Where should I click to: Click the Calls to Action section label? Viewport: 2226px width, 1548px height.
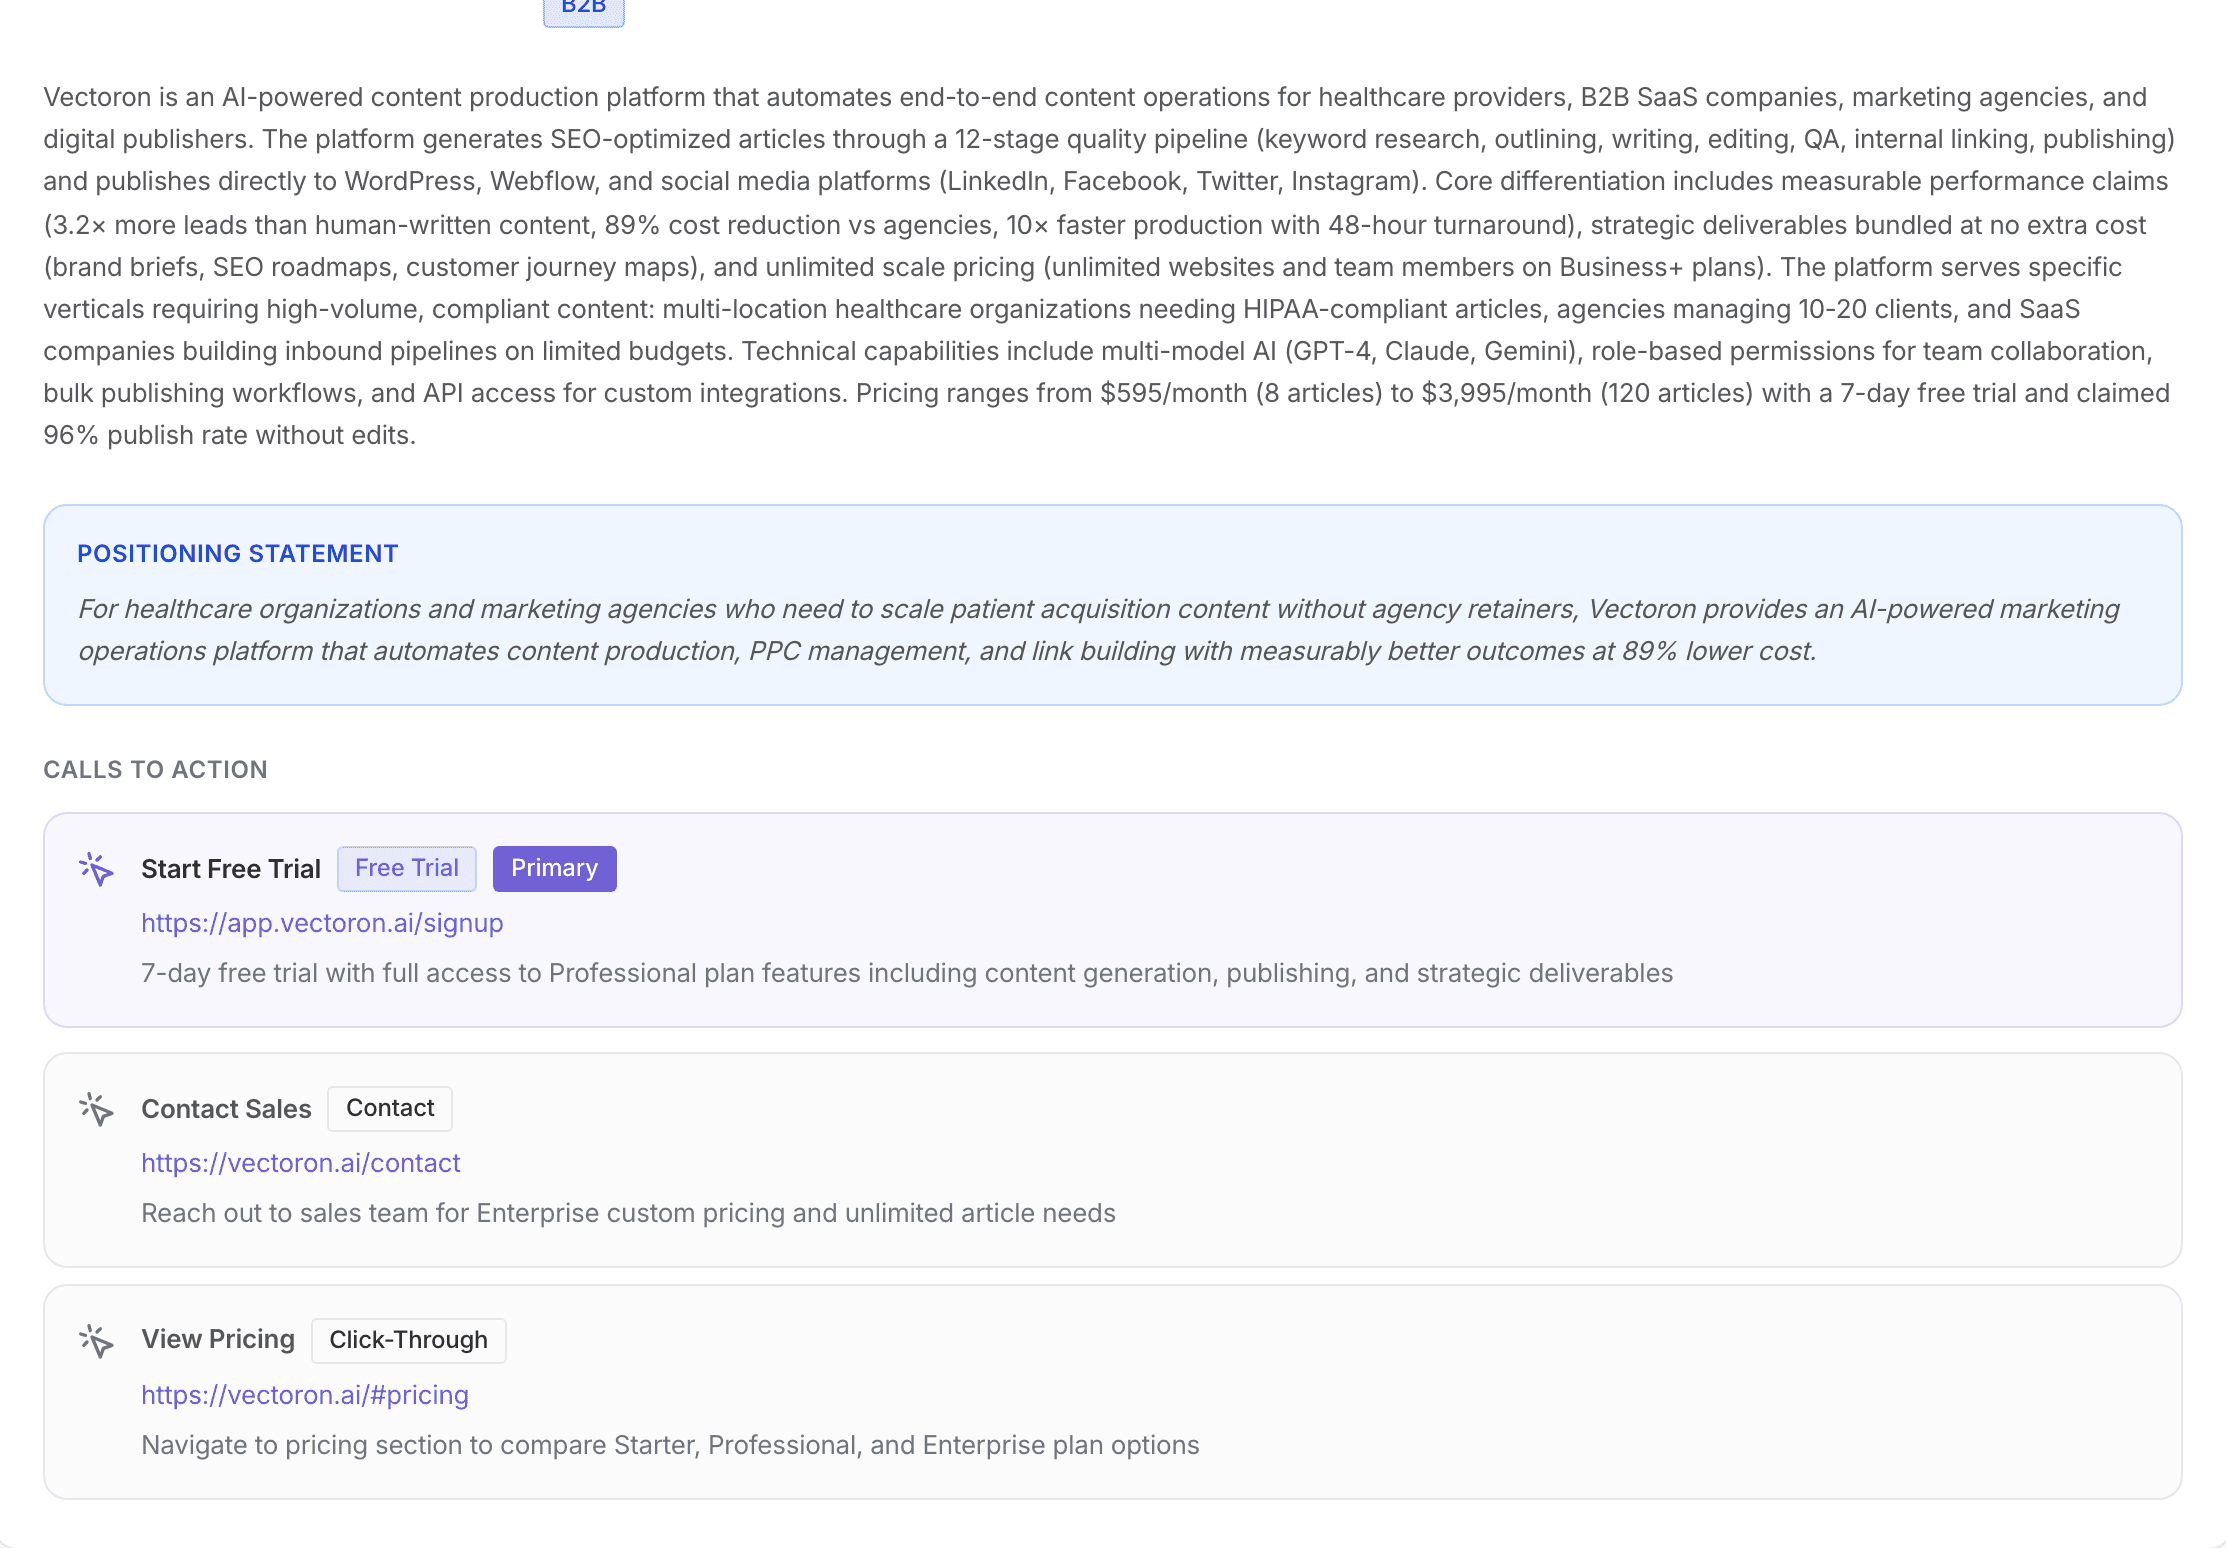[155, 770]
